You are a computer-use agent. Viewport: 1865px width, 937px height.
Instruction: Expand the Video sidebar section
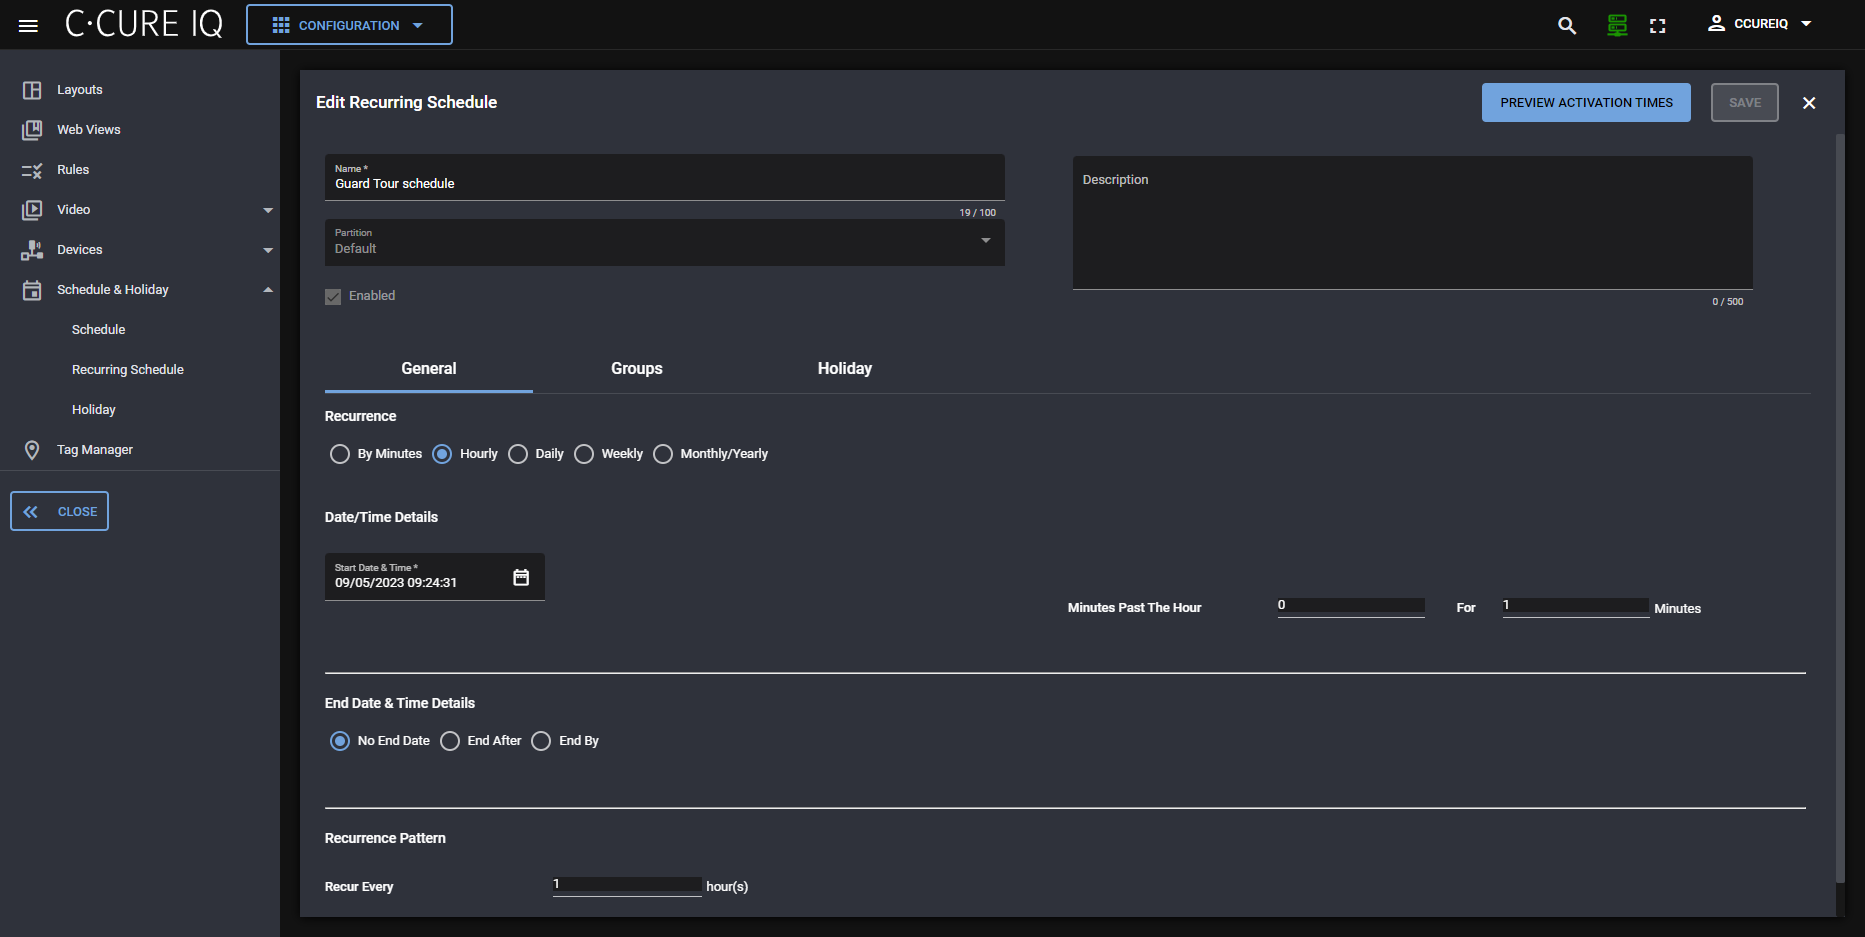(267, 210)
